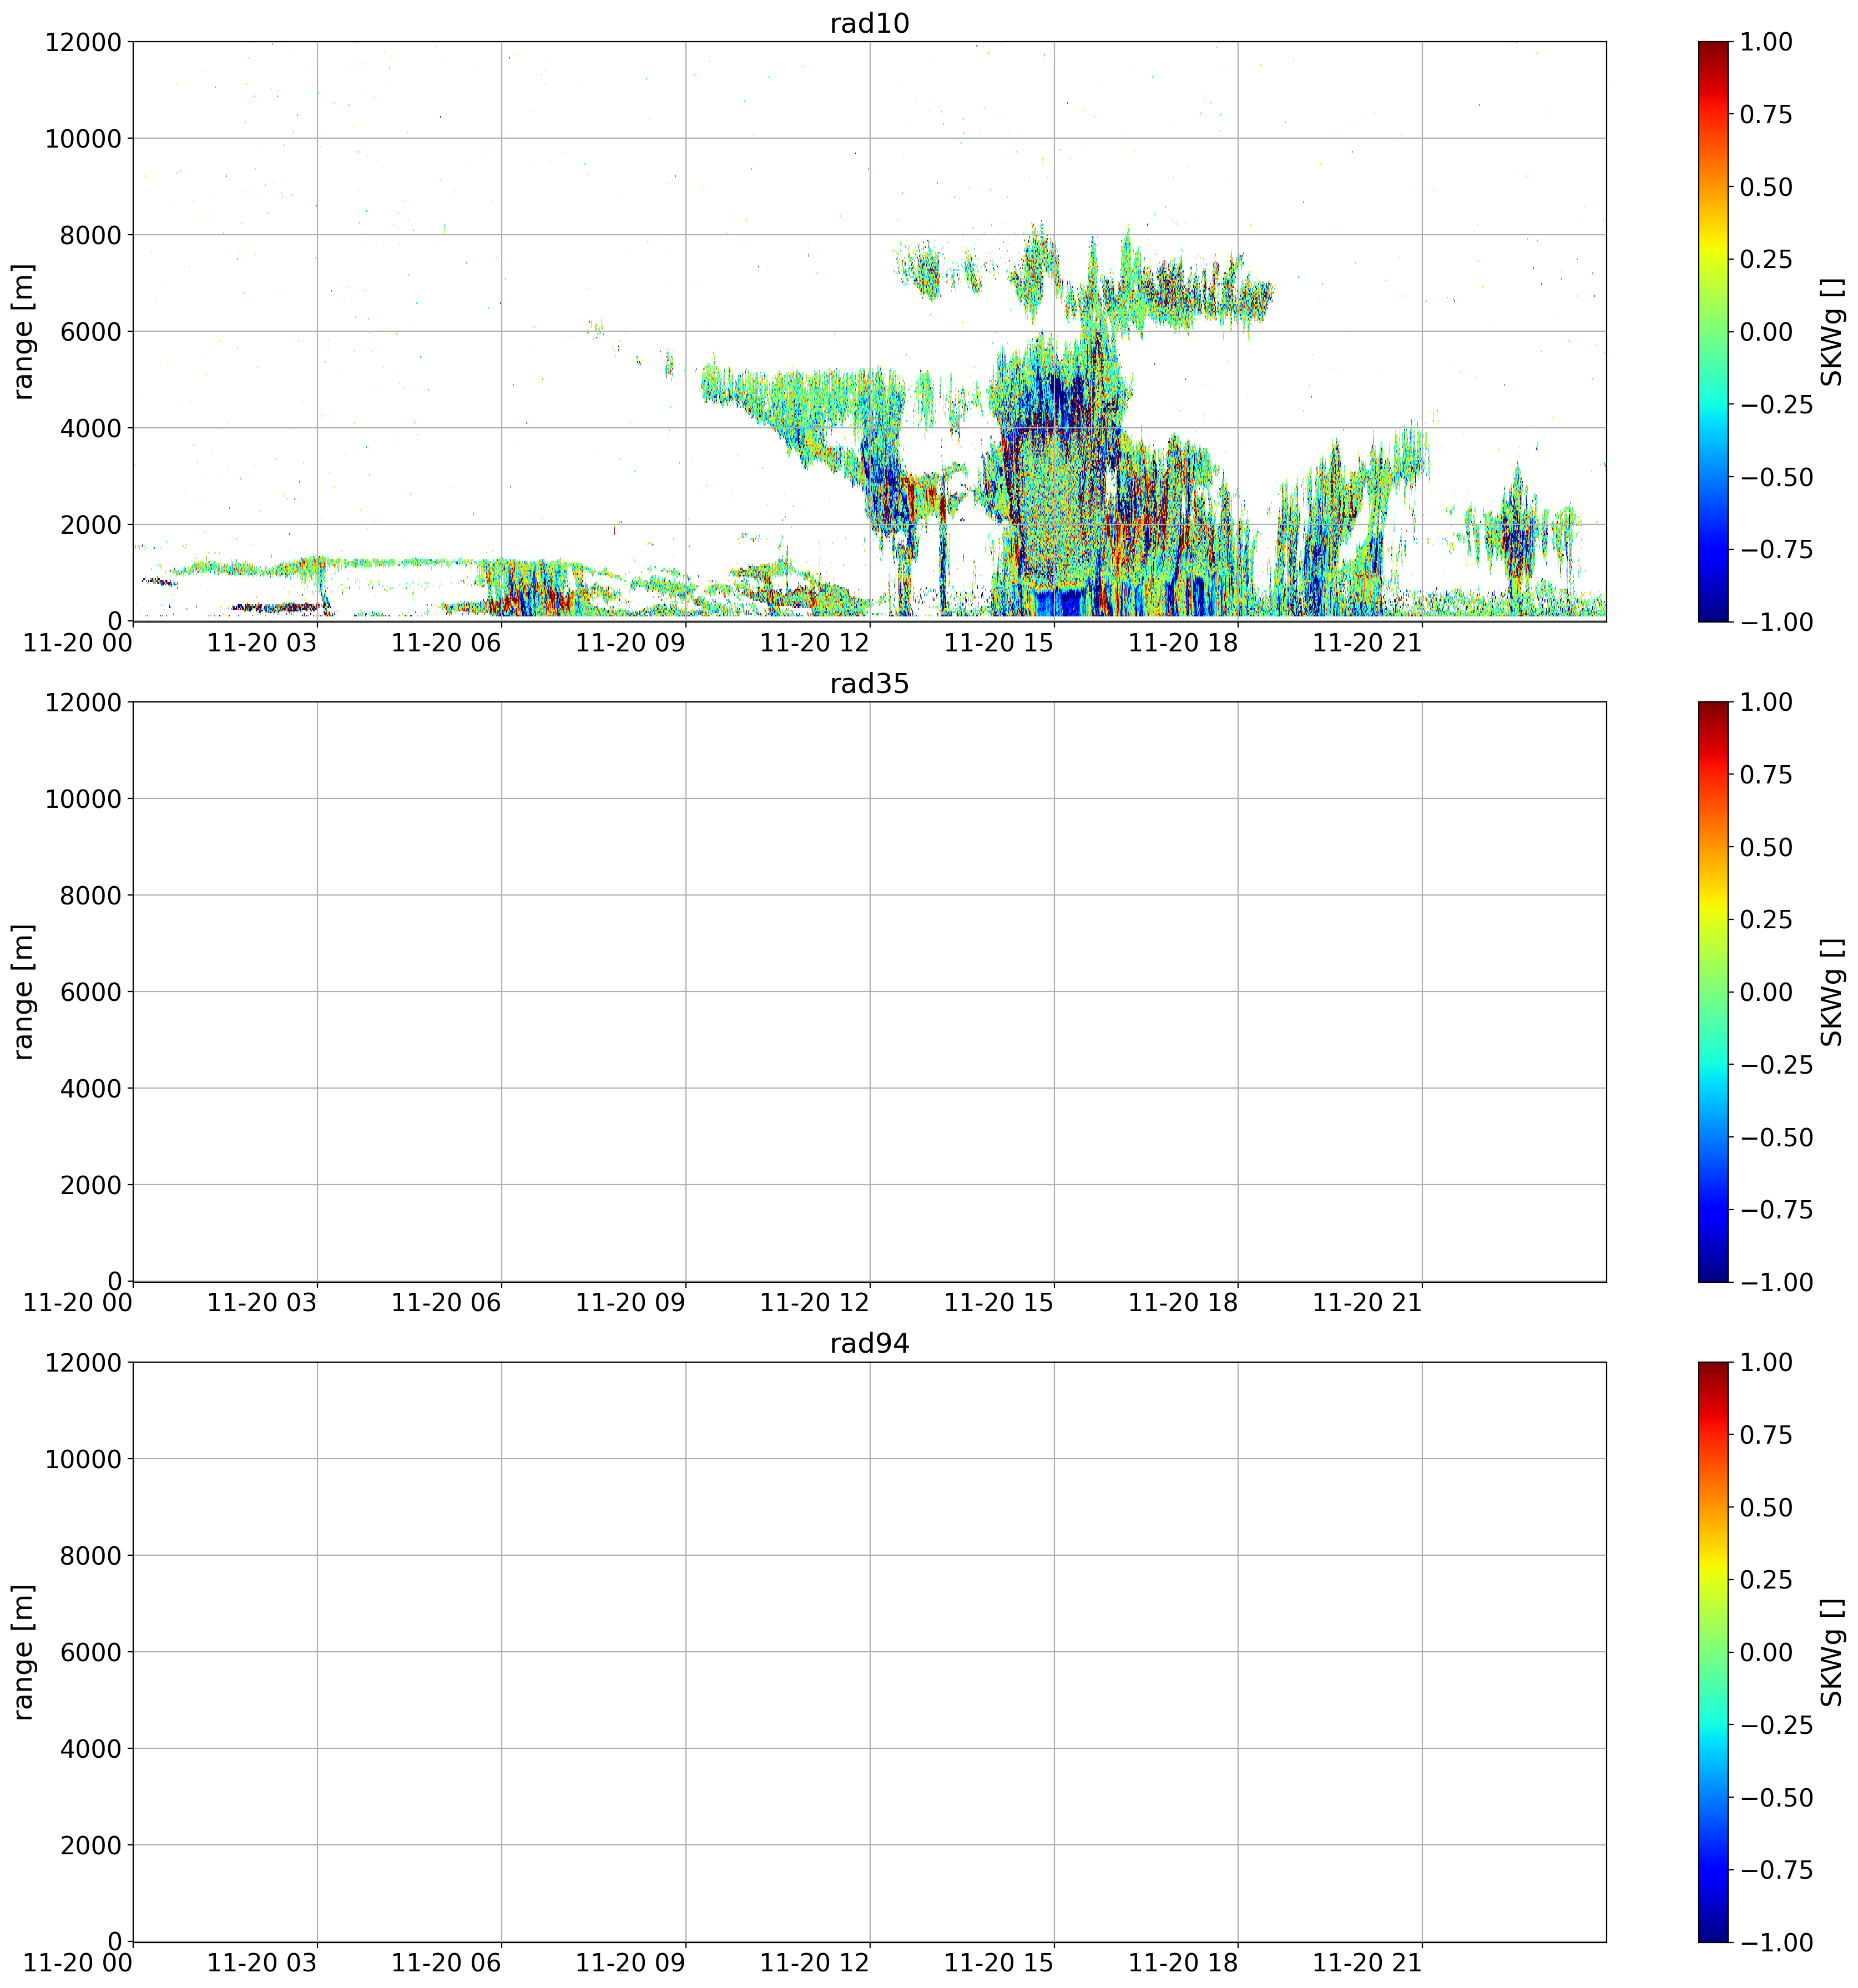The image size is (1858, 1988).
Task: Click the −1.00 label on rad94 colorbar
Action: [1777, 1942]
